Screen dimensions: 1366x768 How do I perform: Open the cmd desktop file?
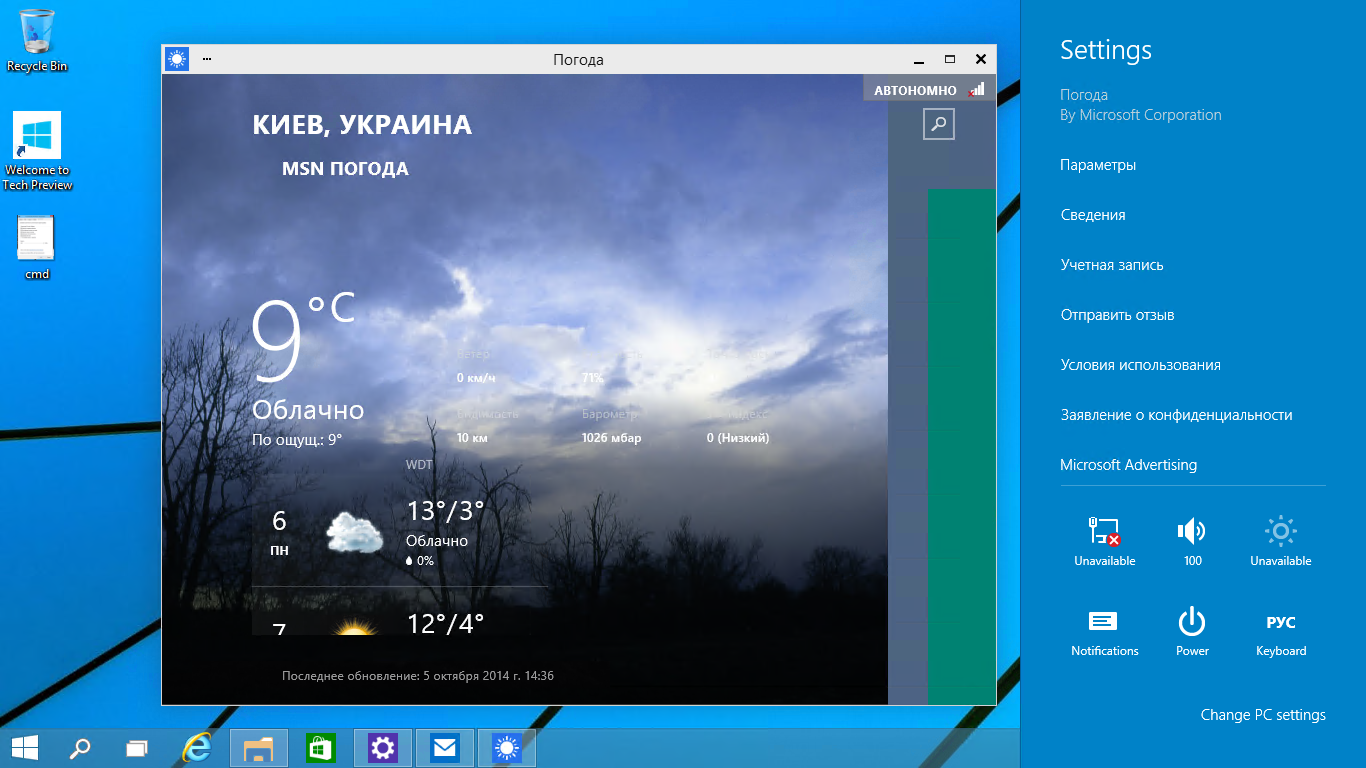pos(37,248)
